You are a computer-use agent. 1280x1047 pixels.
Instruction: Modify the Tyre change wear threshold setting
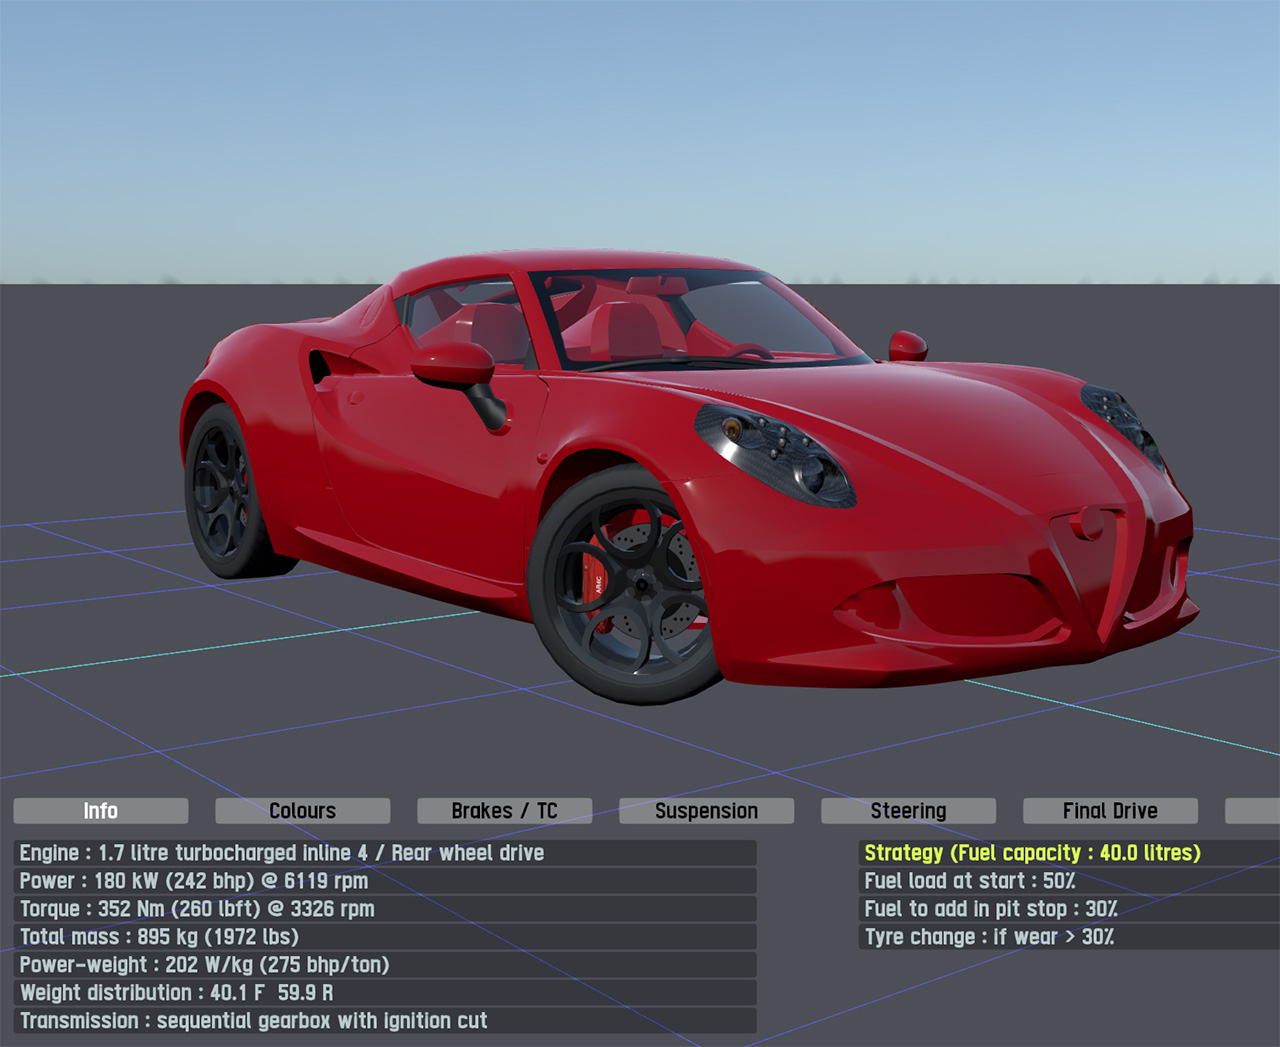click(x=1069, y=937)
